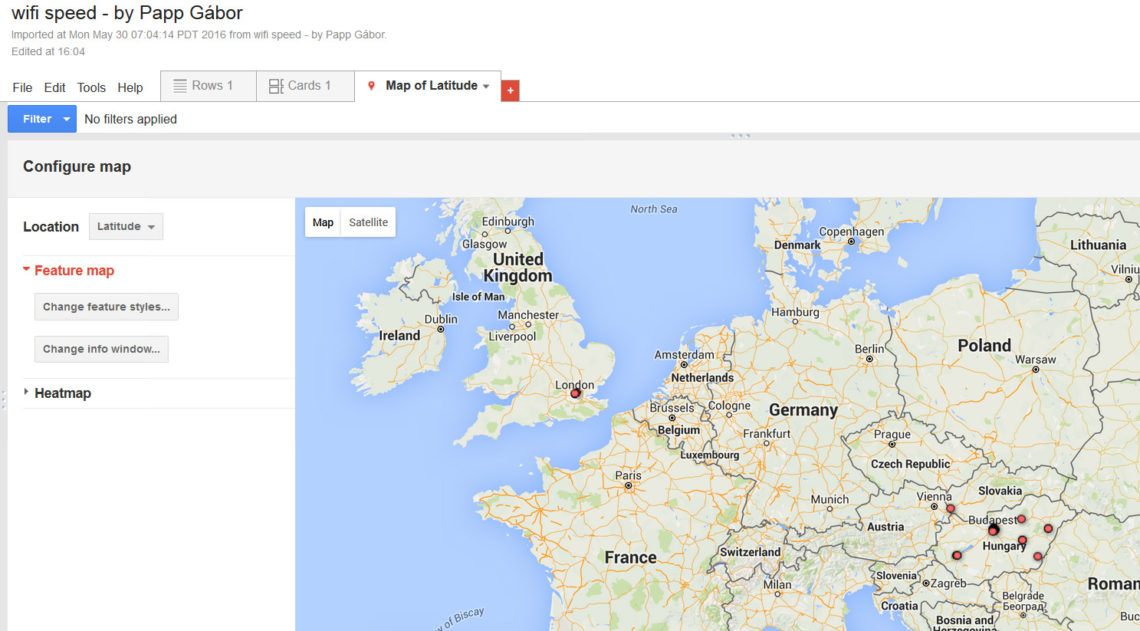Click the No filters applied text

coord(130,119)
